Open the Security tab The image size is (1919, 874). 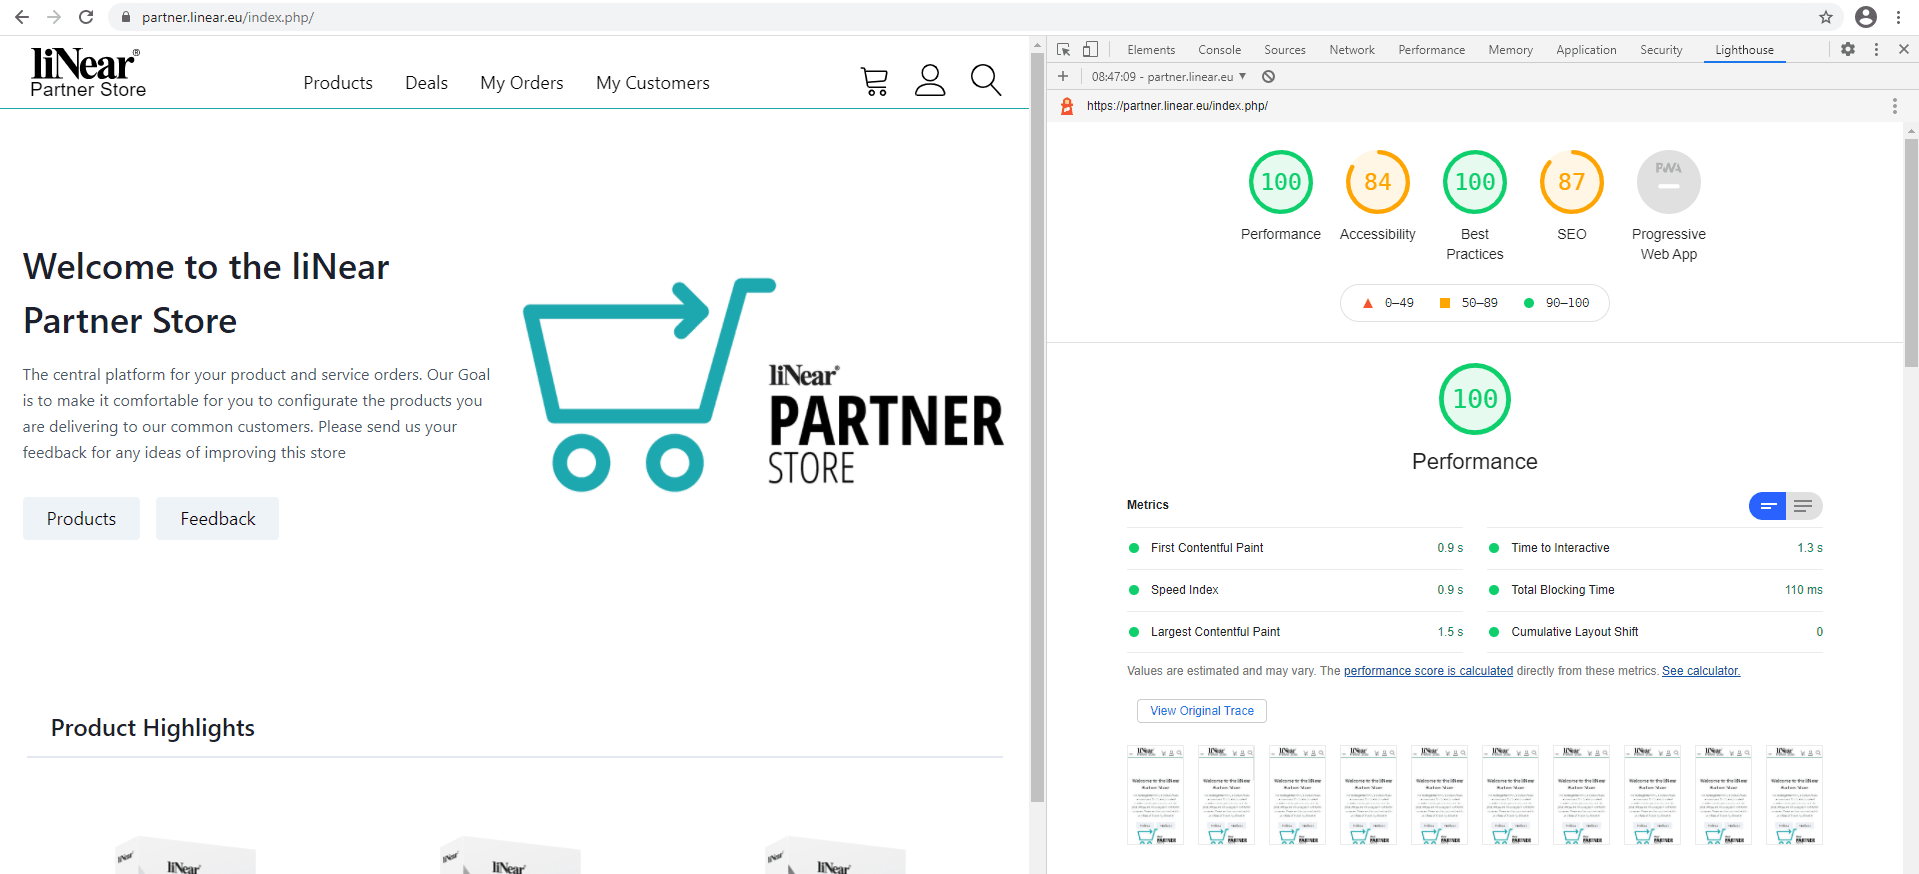coord(1661,50)
